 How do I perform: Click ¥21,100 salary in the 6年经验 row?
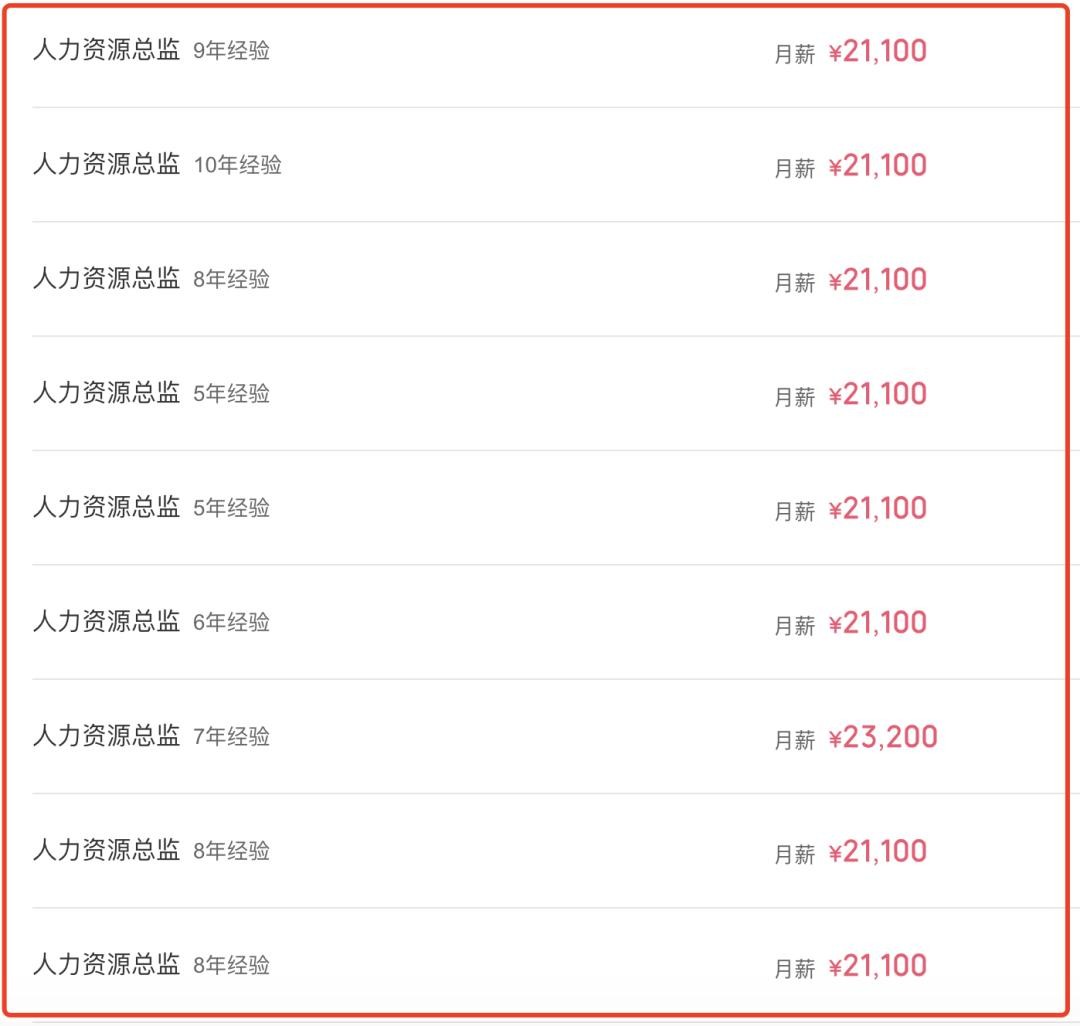pyautogui.click(x=878, y=623)
